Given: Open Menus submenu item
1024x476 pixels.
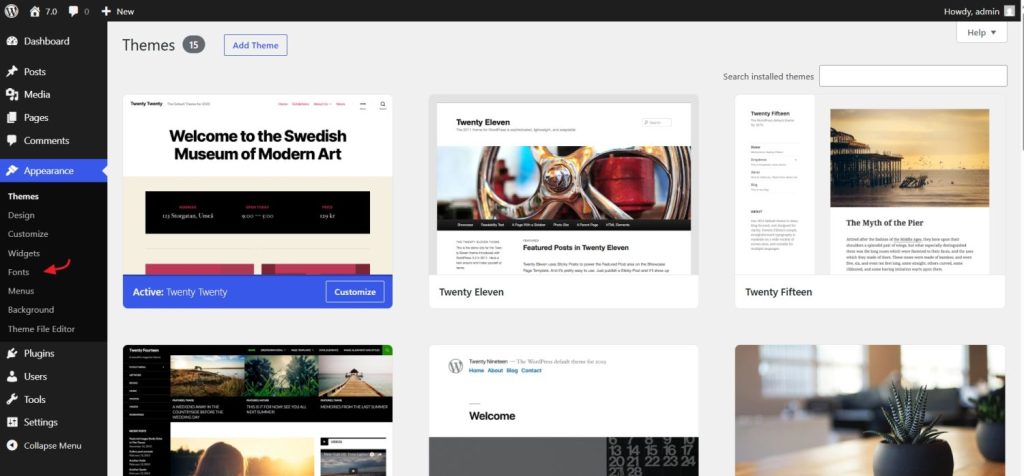Looking at the screenshot, I should (x=21, y=291).
